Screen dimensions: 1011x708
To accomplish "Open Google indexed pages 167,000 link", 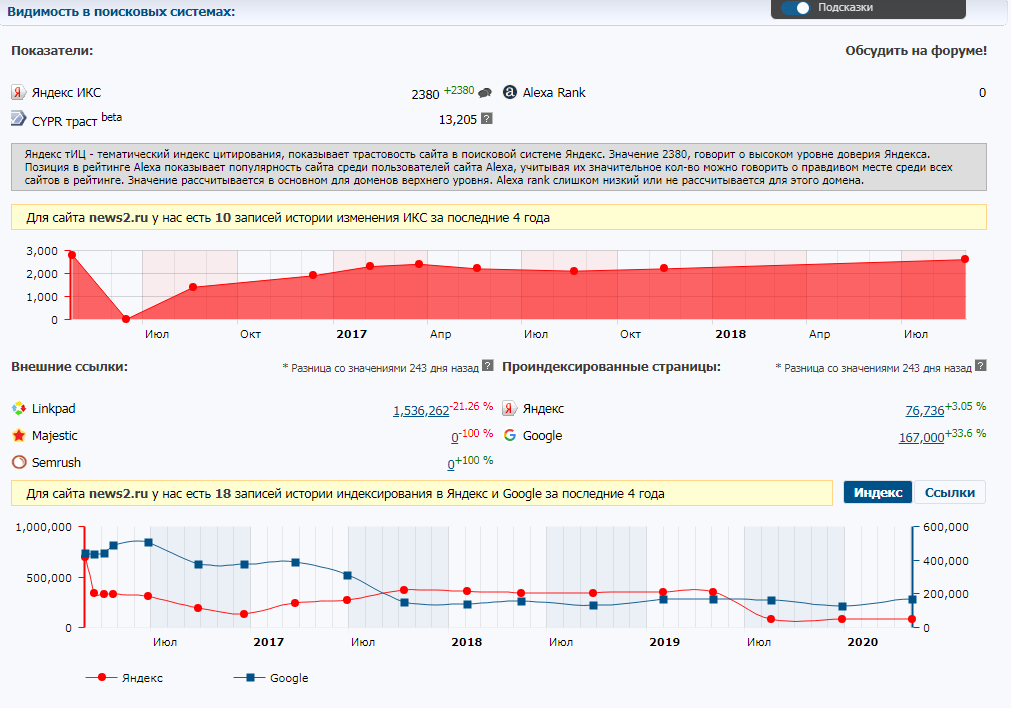I will click(x=921, y=438).
